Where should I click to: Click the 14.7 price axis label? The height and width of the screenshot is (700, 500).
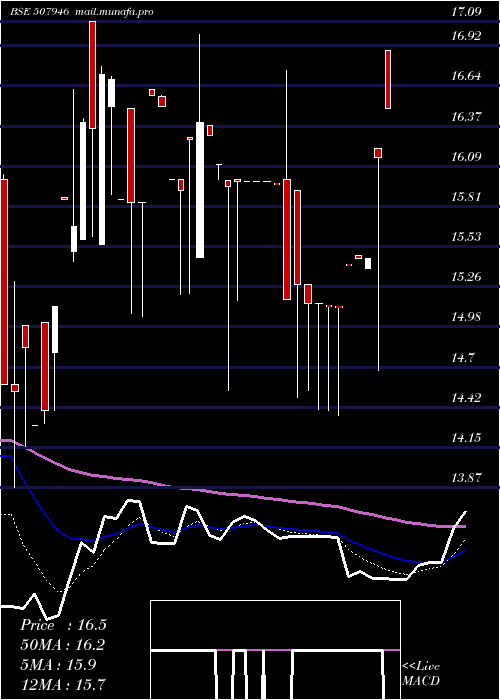click(462, 357)
